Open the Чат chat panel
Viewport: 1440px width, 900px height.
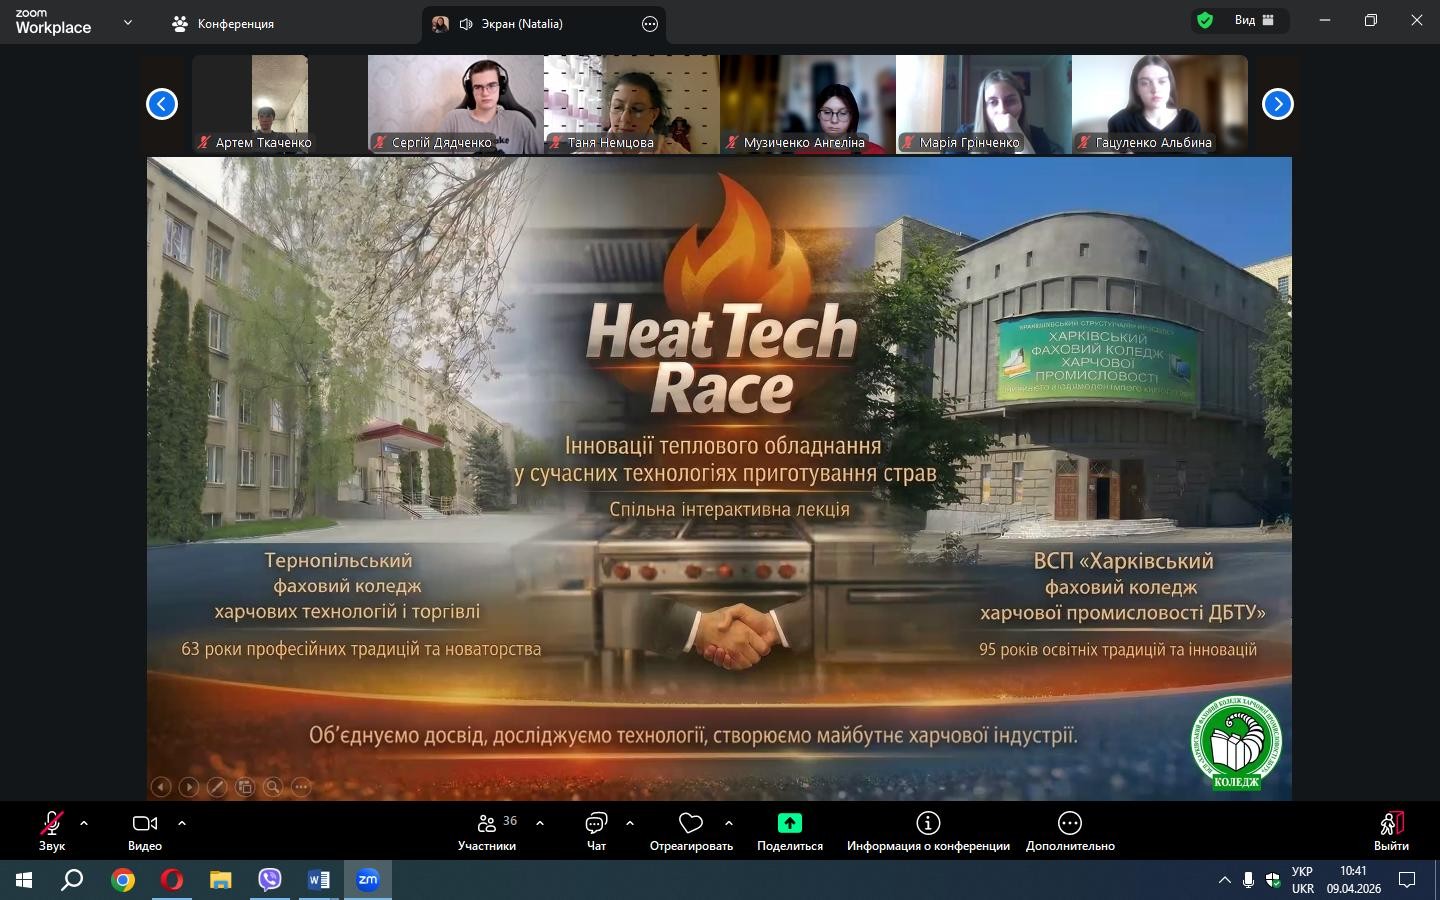(x=596, y=830)
